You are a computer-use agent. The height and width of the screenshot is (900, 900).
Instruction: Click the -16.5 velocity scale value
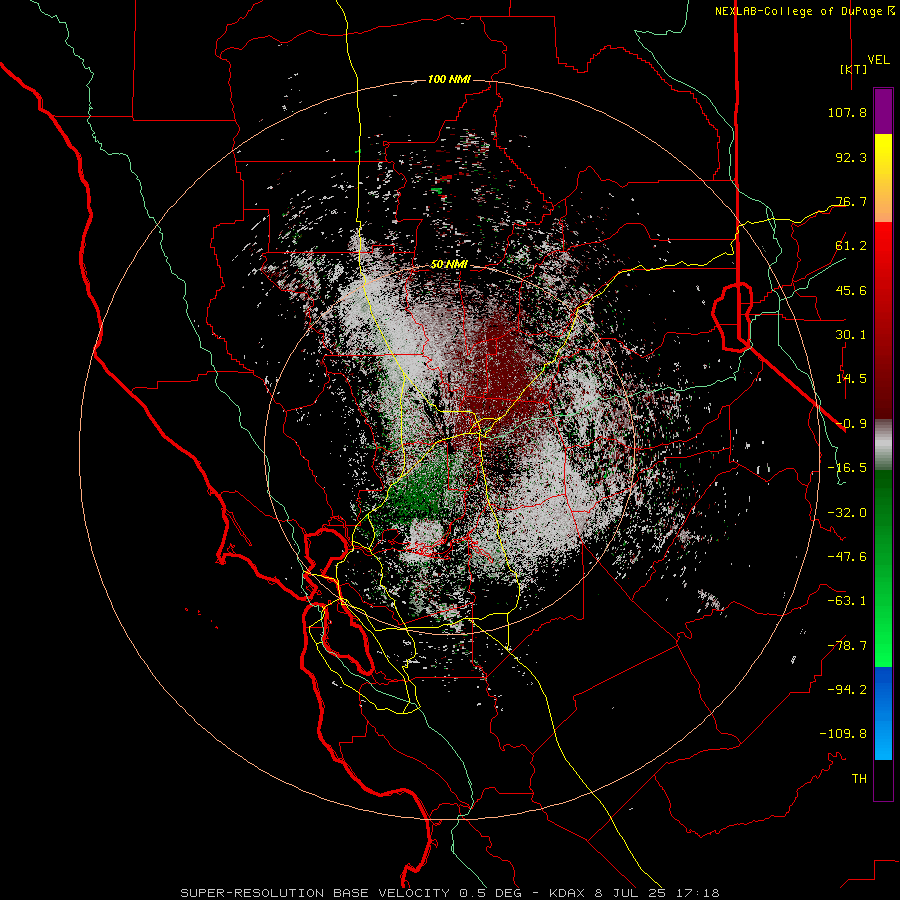pyautogui.click(x=847, y=468)
